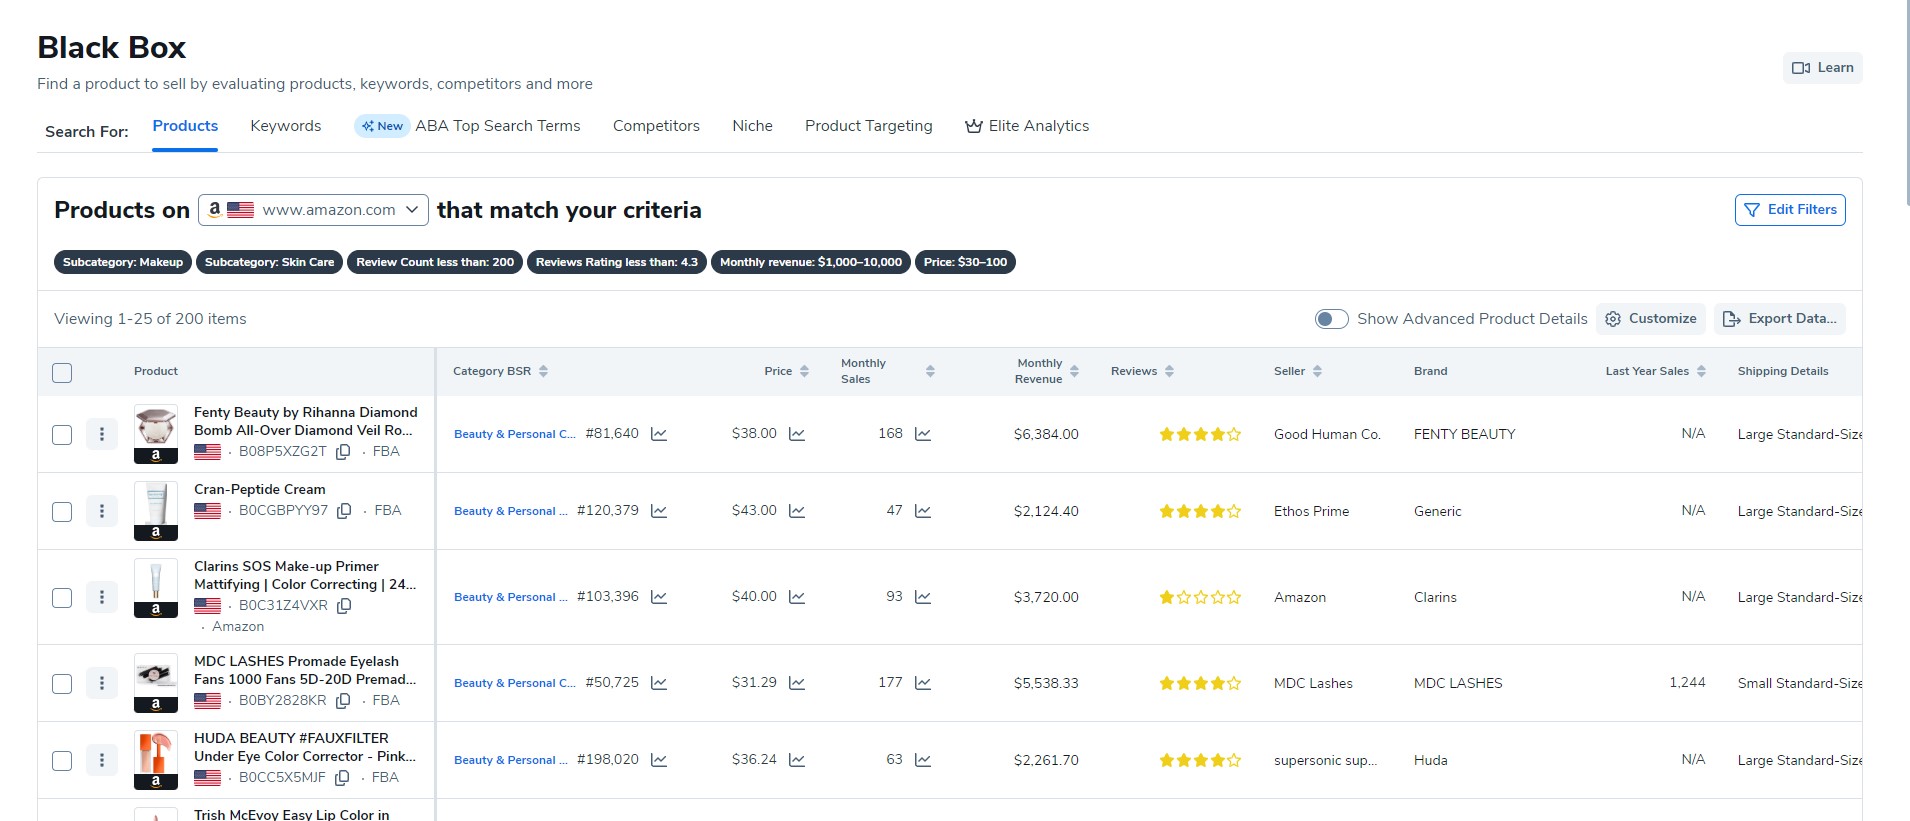Sort by Reviews column arrows
Viewport: 1910px width, 821px height.
coord(1169,371)
